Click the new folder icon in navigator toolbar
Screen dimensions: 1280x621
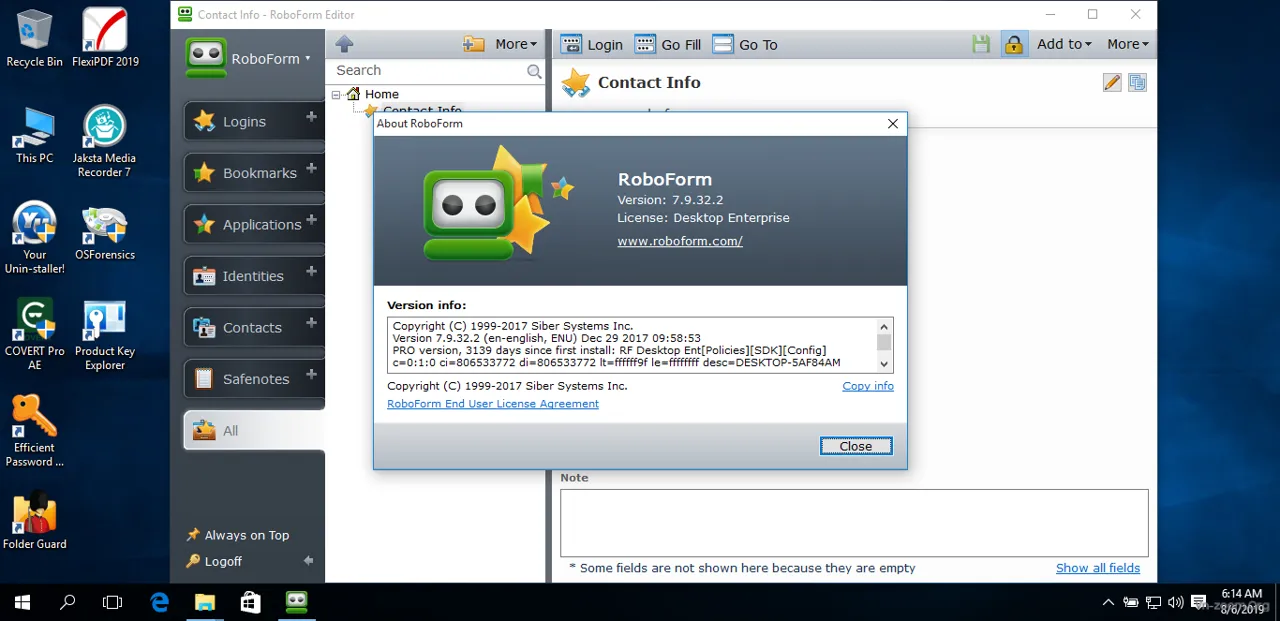[x=473, y=44]
